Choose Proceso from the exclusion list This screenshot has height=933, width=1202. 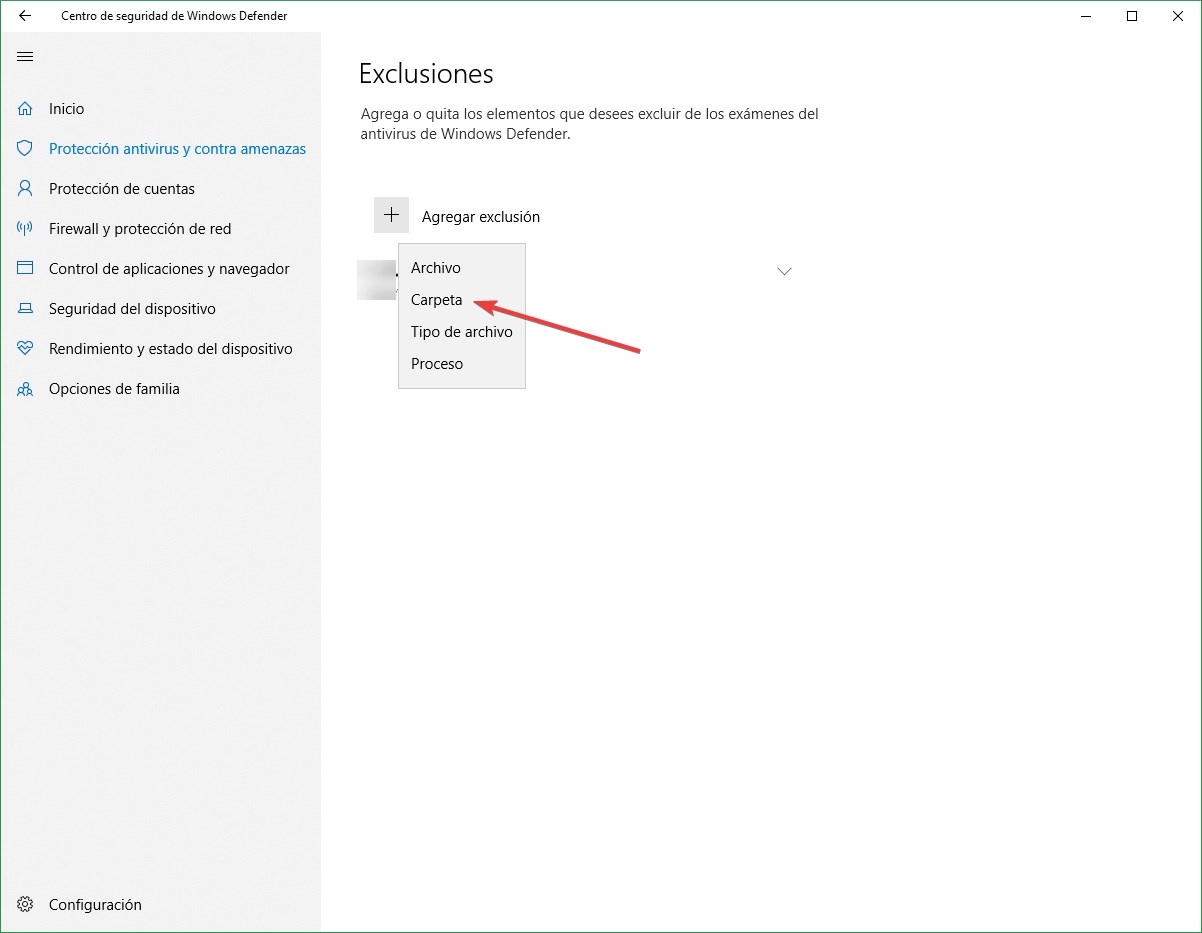[x=437, y=364]
